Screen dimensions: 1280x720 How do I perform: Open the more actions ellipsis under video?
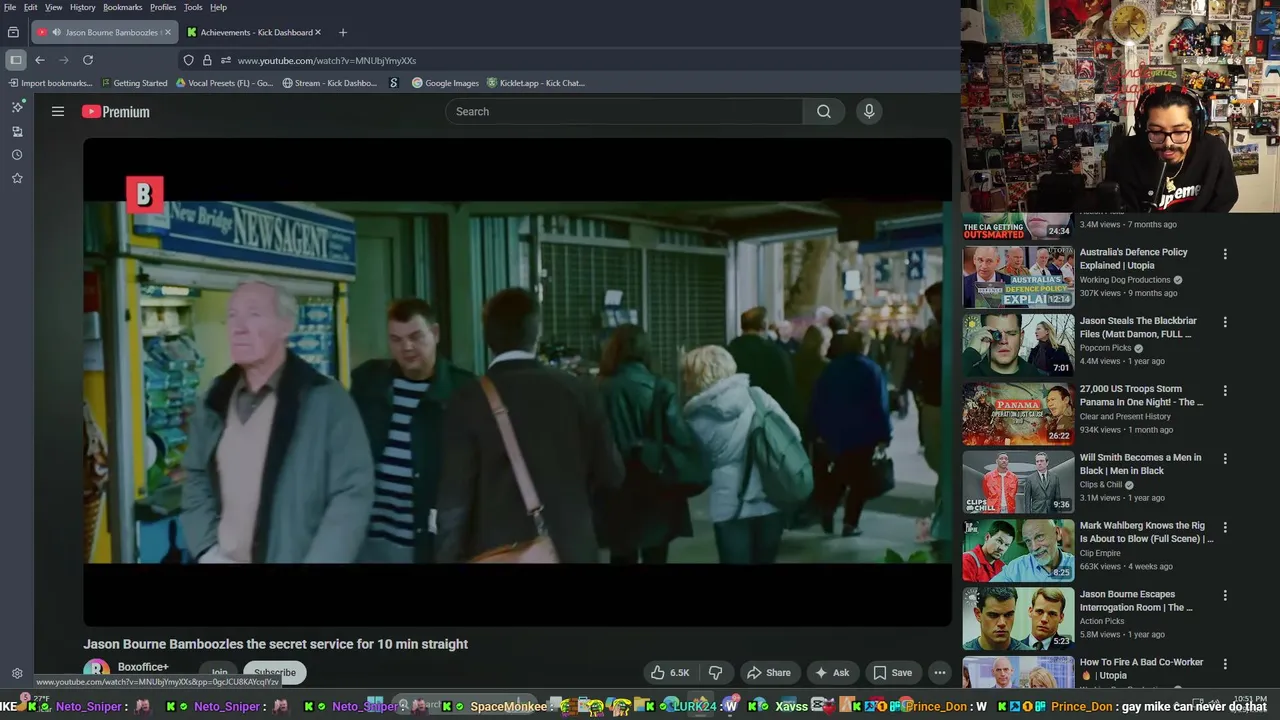click(940, 673)
